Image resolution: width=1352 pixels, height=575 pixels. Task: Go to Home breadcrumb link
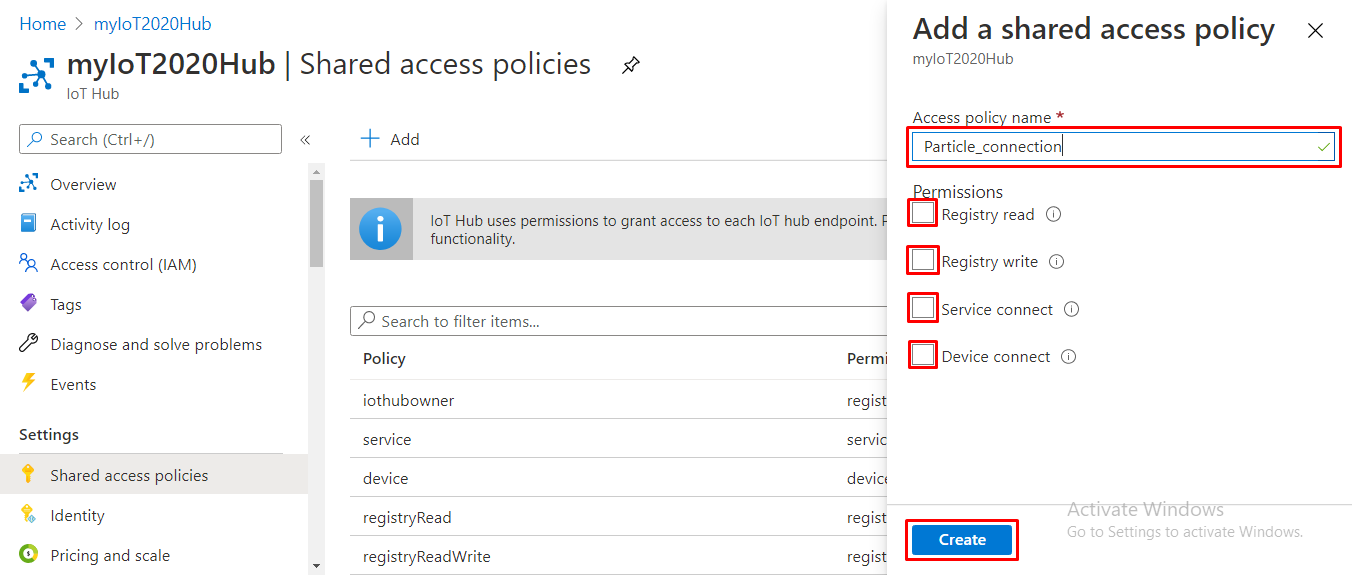(42, 24)
